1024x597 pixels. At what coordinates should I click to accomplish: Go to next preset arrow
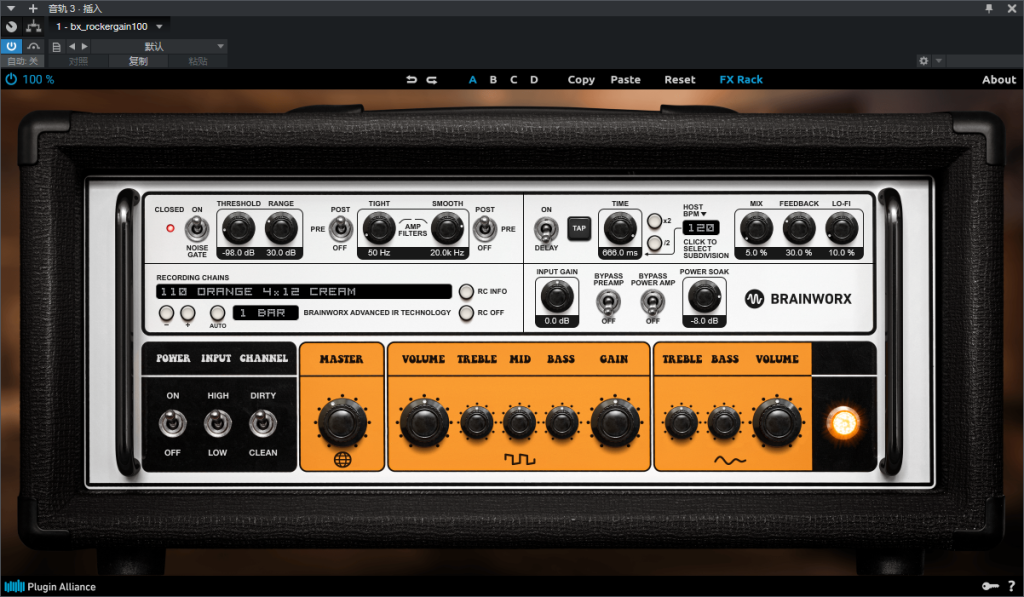pos(84,46)
